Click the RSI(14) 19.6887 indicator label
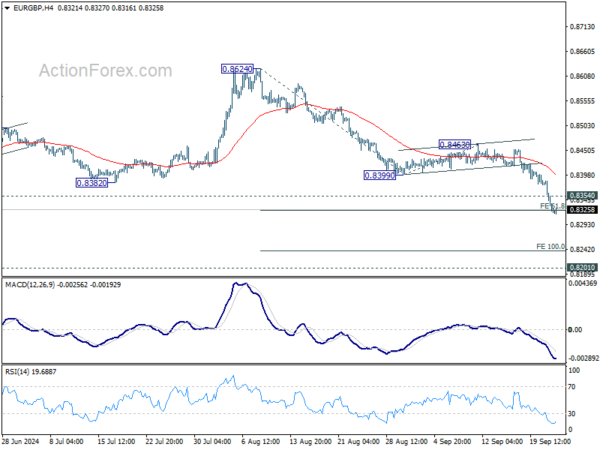Viewport: 600px width, 450px height. click(31, 372)
